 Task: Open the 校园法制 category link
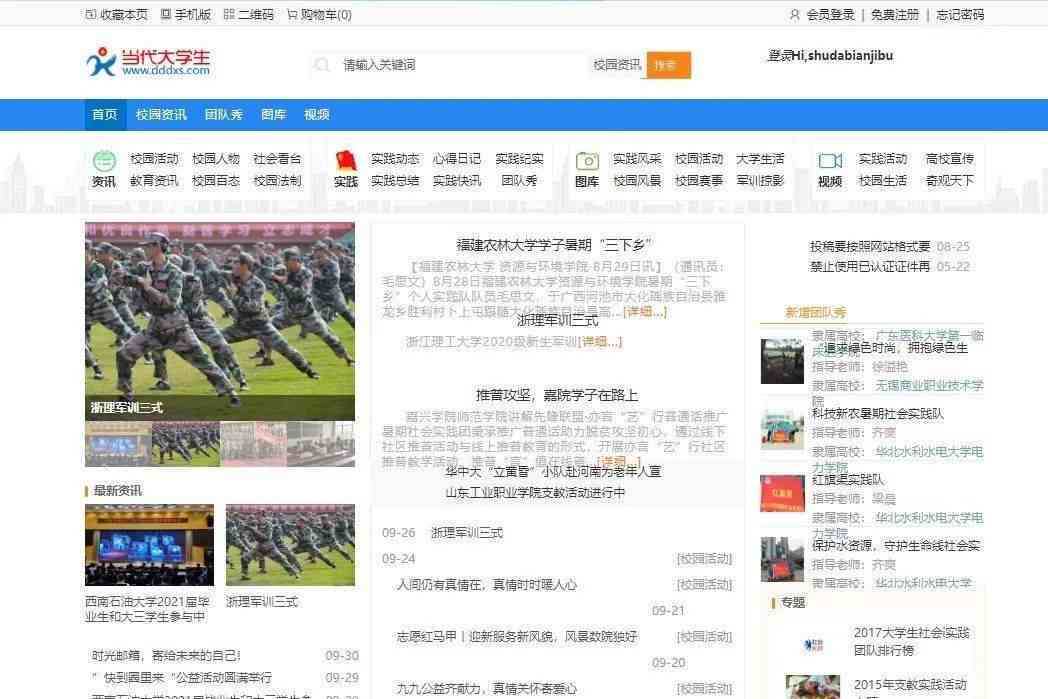click(277, 180)
